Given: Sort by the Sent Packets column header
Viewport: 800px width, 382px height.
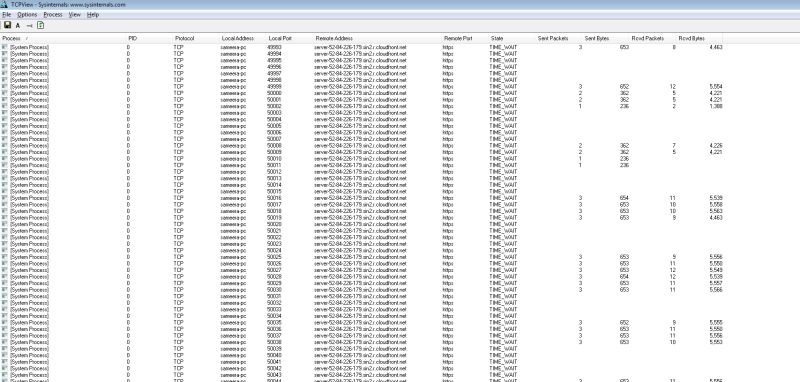Looking at the screenshot, I should tap(553, 38).
